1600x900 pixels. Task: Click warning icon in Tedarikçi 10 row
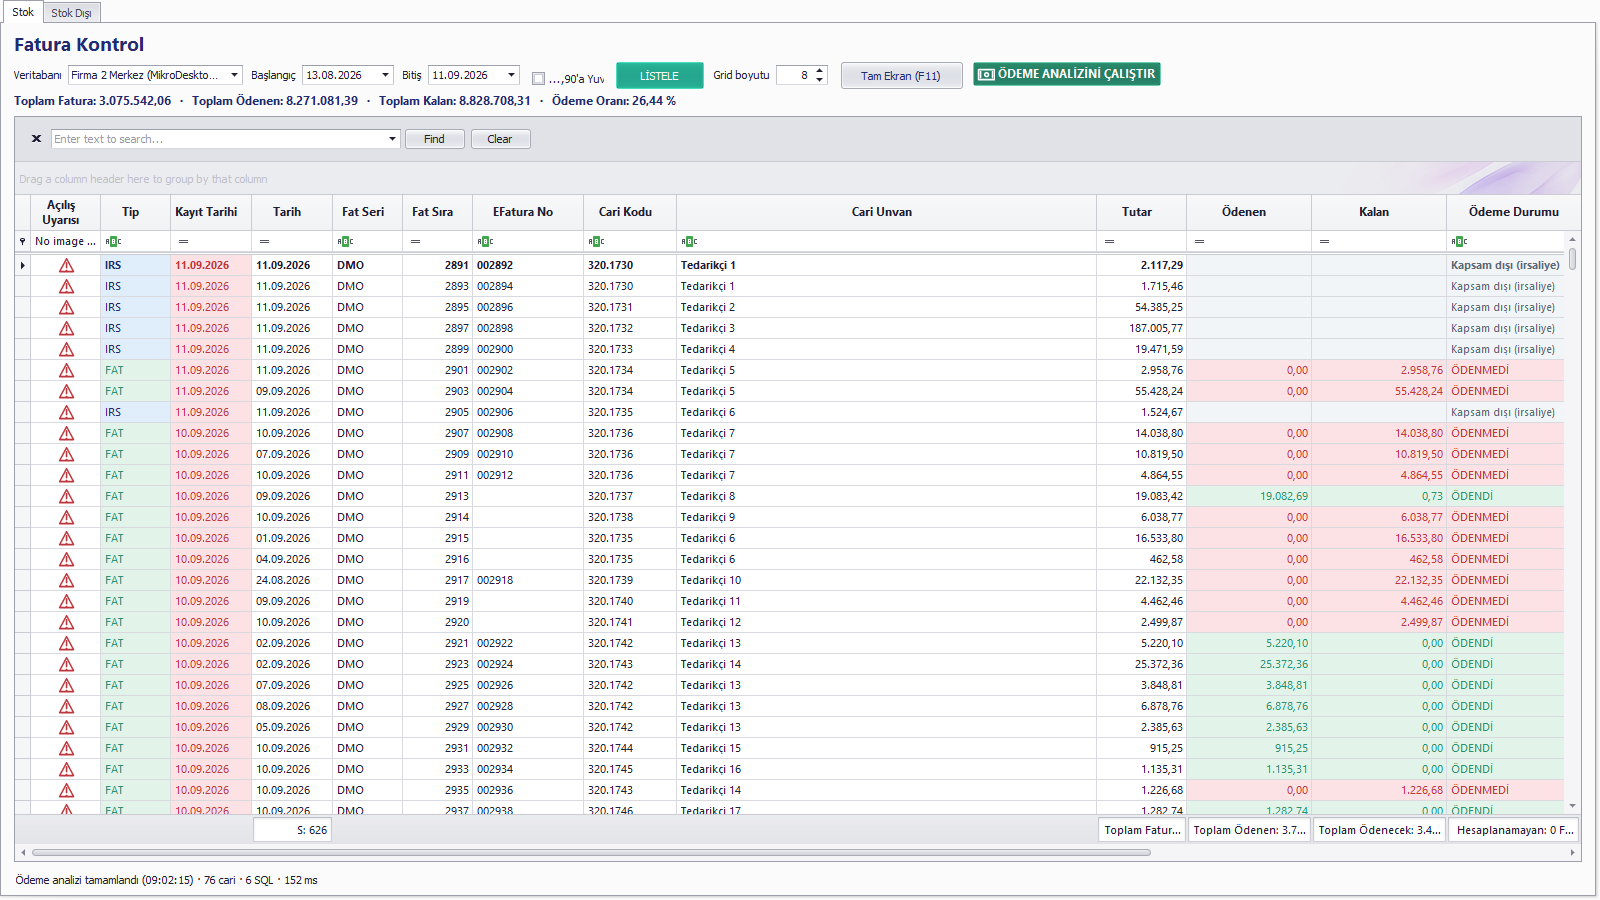pyautogui.click(x=66, y=581)
